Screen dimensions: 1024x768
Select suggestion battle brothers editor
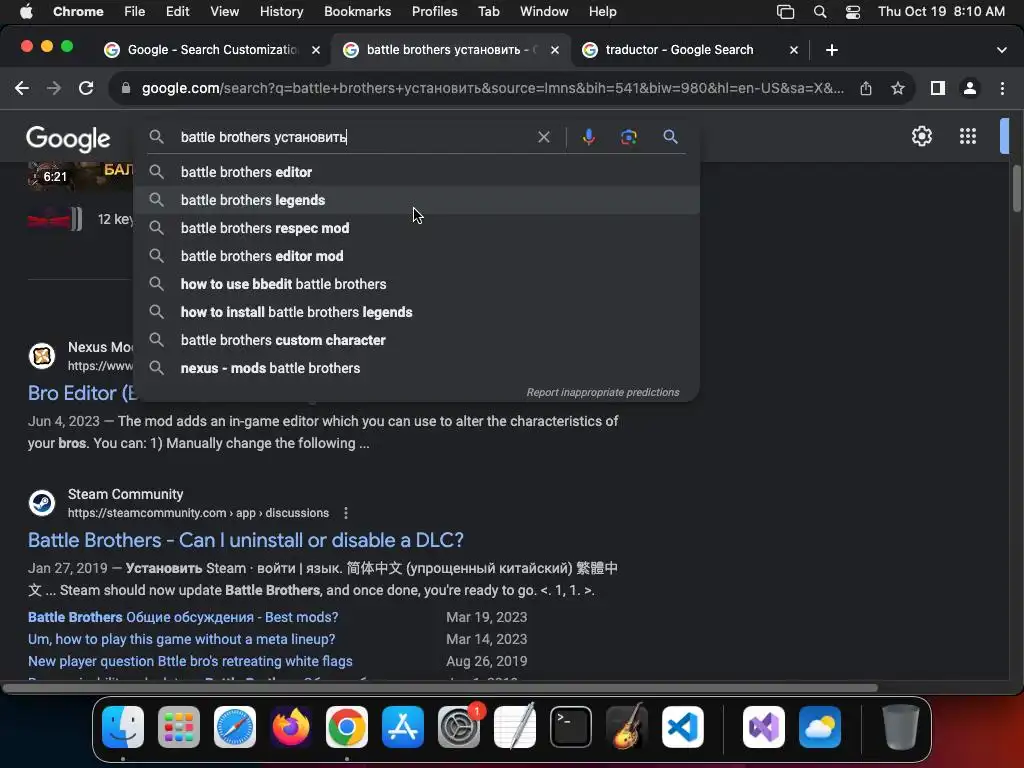(416, 172)
